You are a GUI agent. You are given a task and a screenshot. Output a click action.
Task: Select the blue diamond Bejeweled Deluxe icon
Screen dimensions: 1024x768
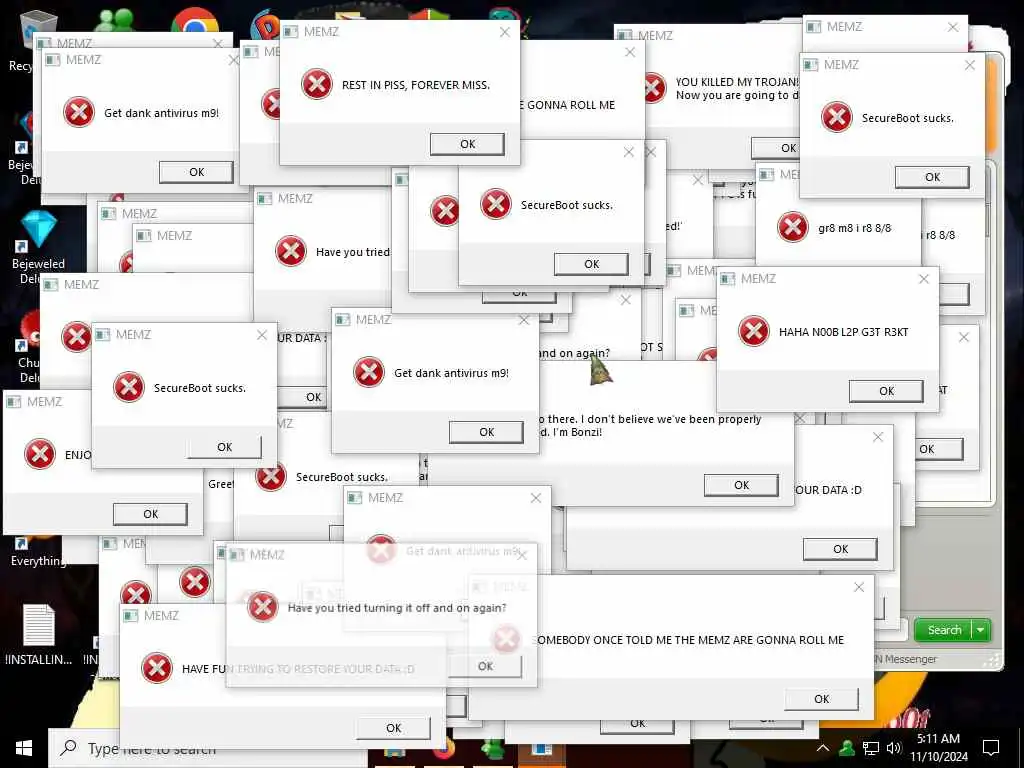(39, 230)
